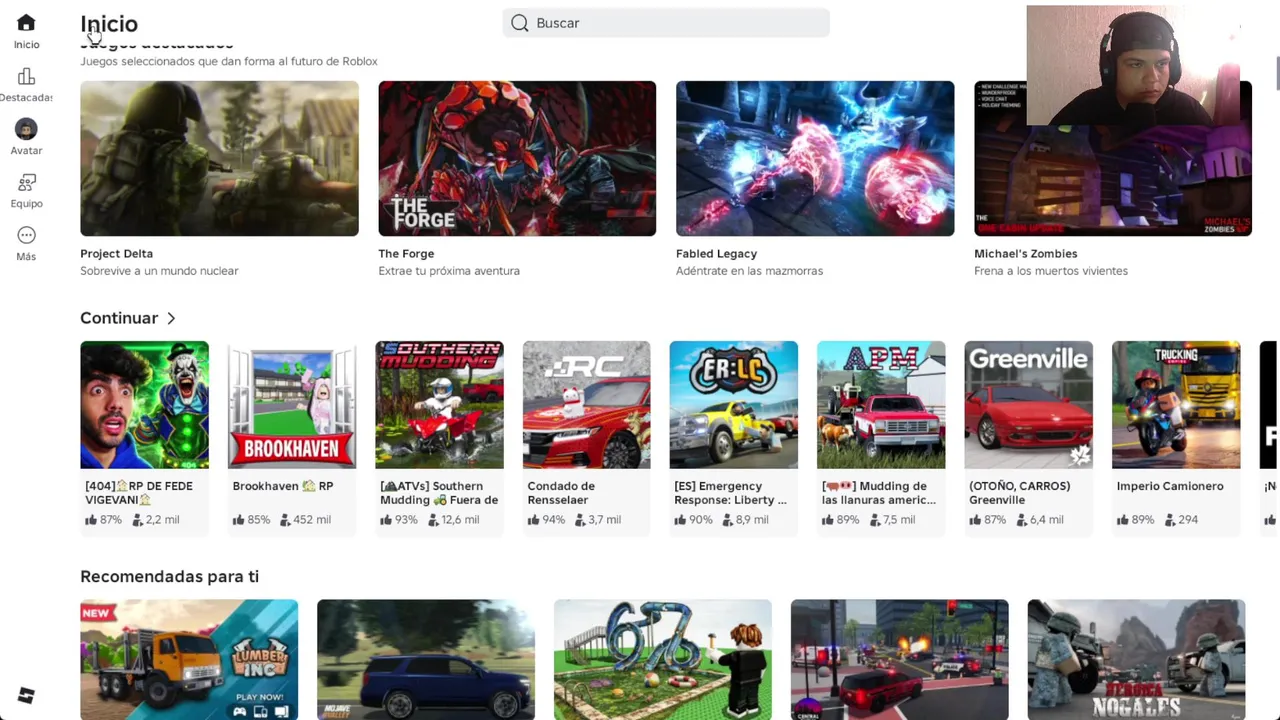Click Imperio Camionero game name
This screenshot has height=720, width=1280.
click(x=1170, y=486)
